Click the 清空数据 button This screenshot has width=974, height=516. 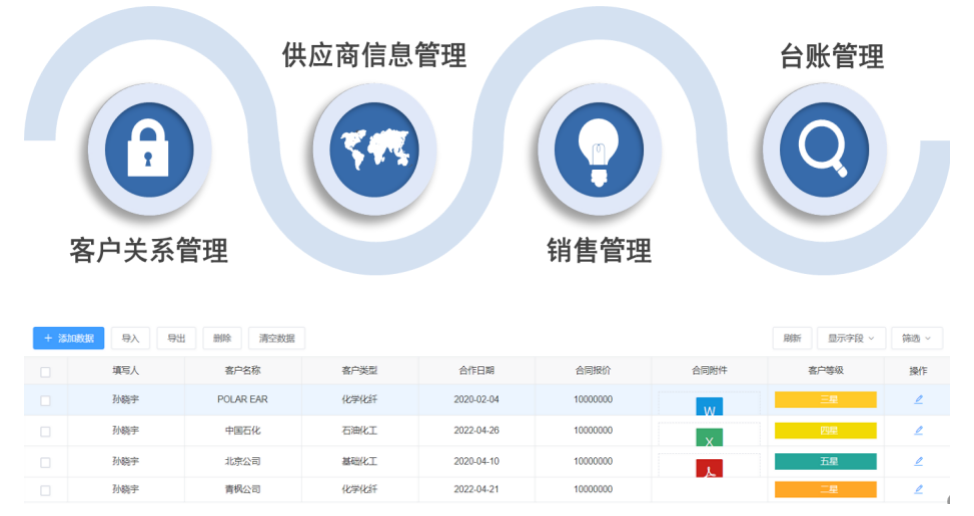pyautogui.click(x=277, y=338)
